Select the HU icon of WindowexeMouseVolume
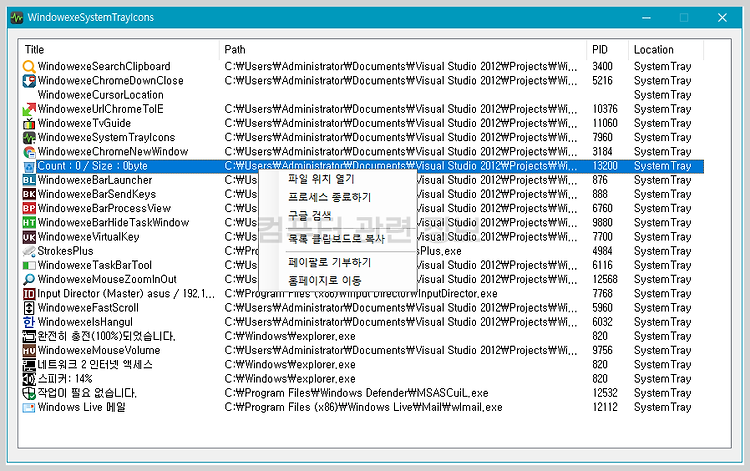 29,351
